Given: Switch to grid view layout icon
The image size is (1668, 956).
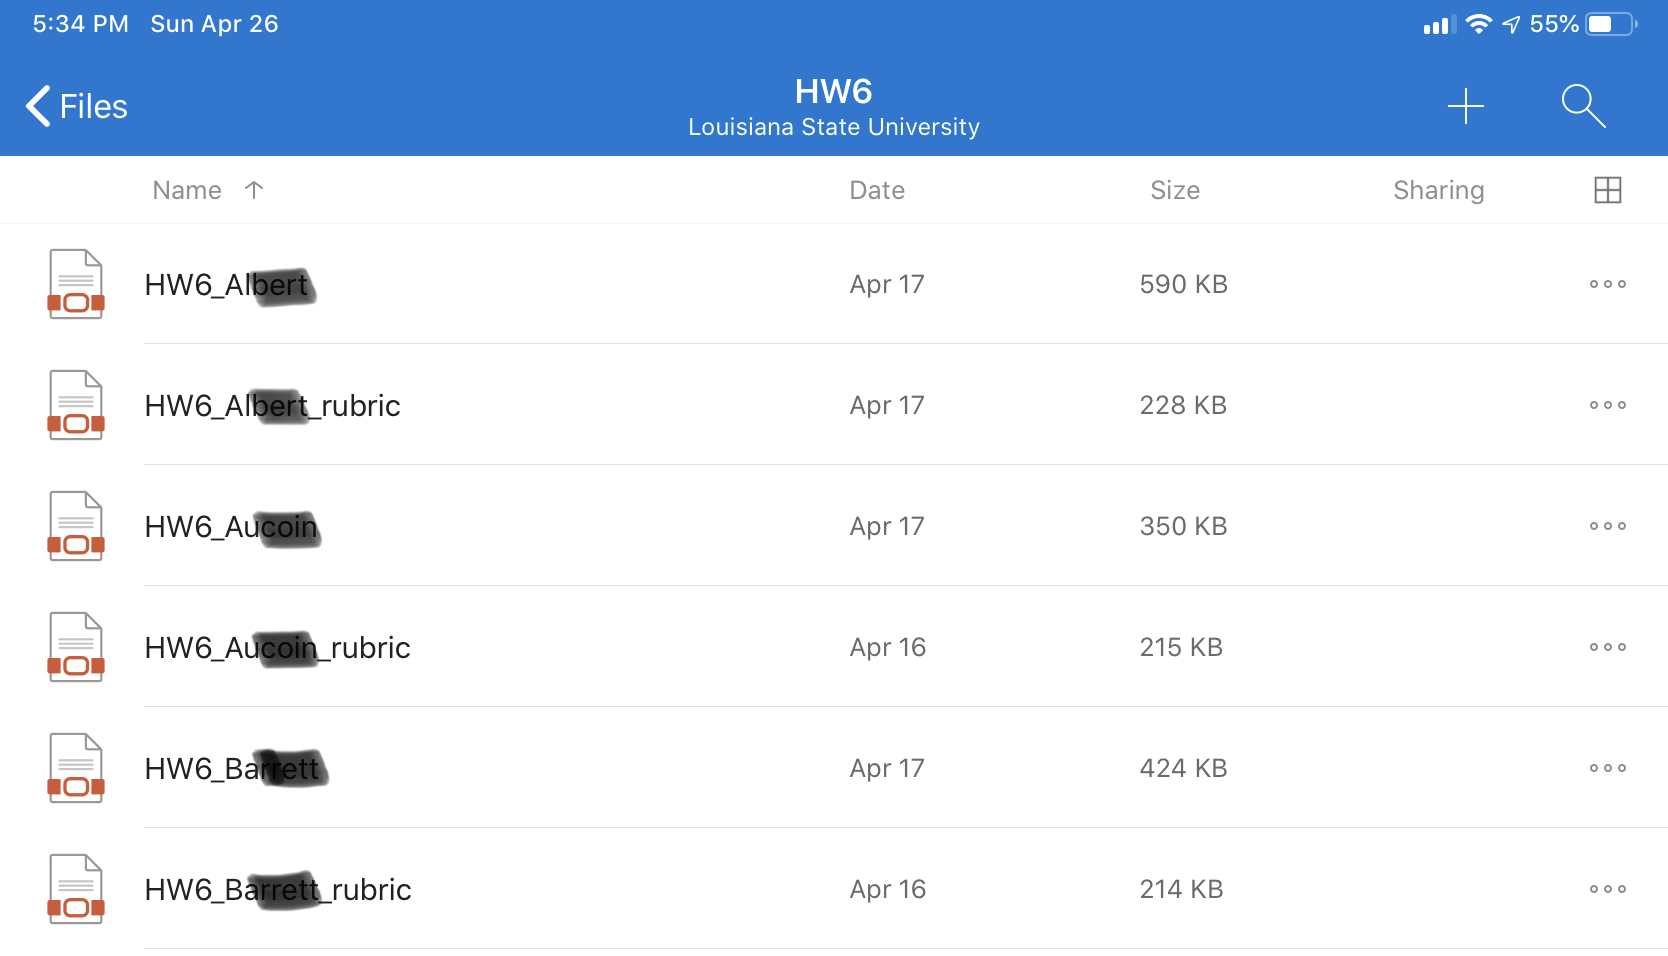Looking at the screenshot, I should (1608, 190).
